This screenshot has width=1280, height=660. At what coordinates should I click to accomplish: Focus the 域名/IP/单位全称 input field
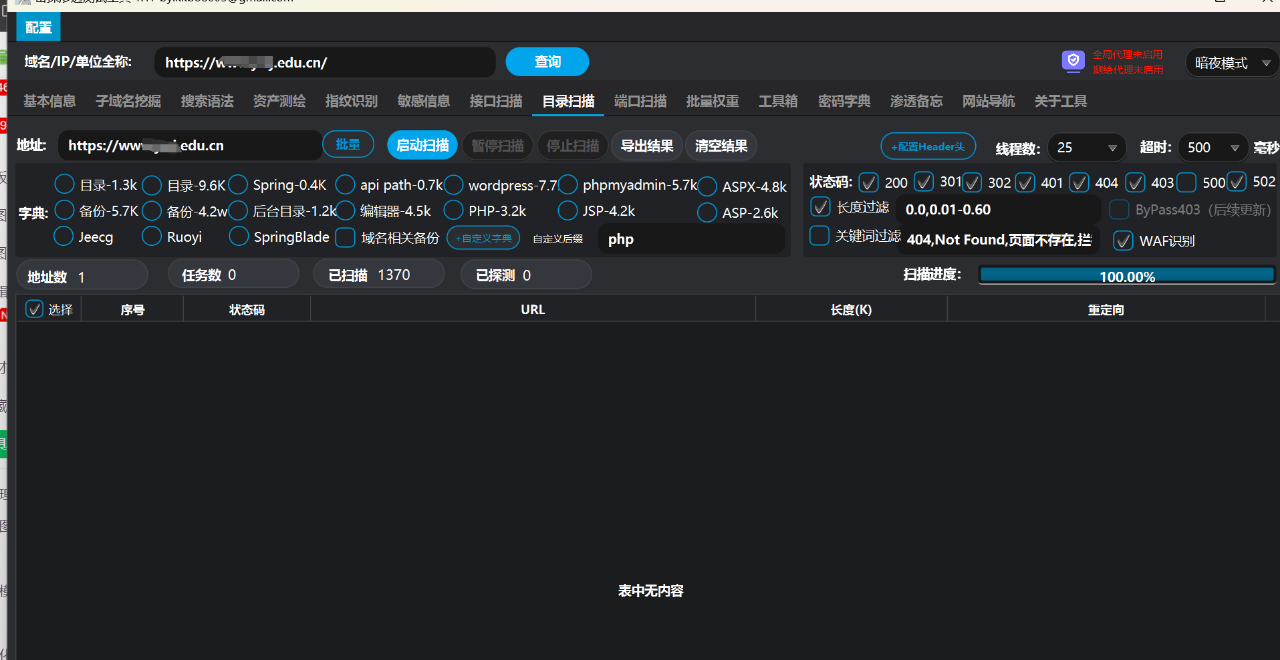(x=325, y=62)
